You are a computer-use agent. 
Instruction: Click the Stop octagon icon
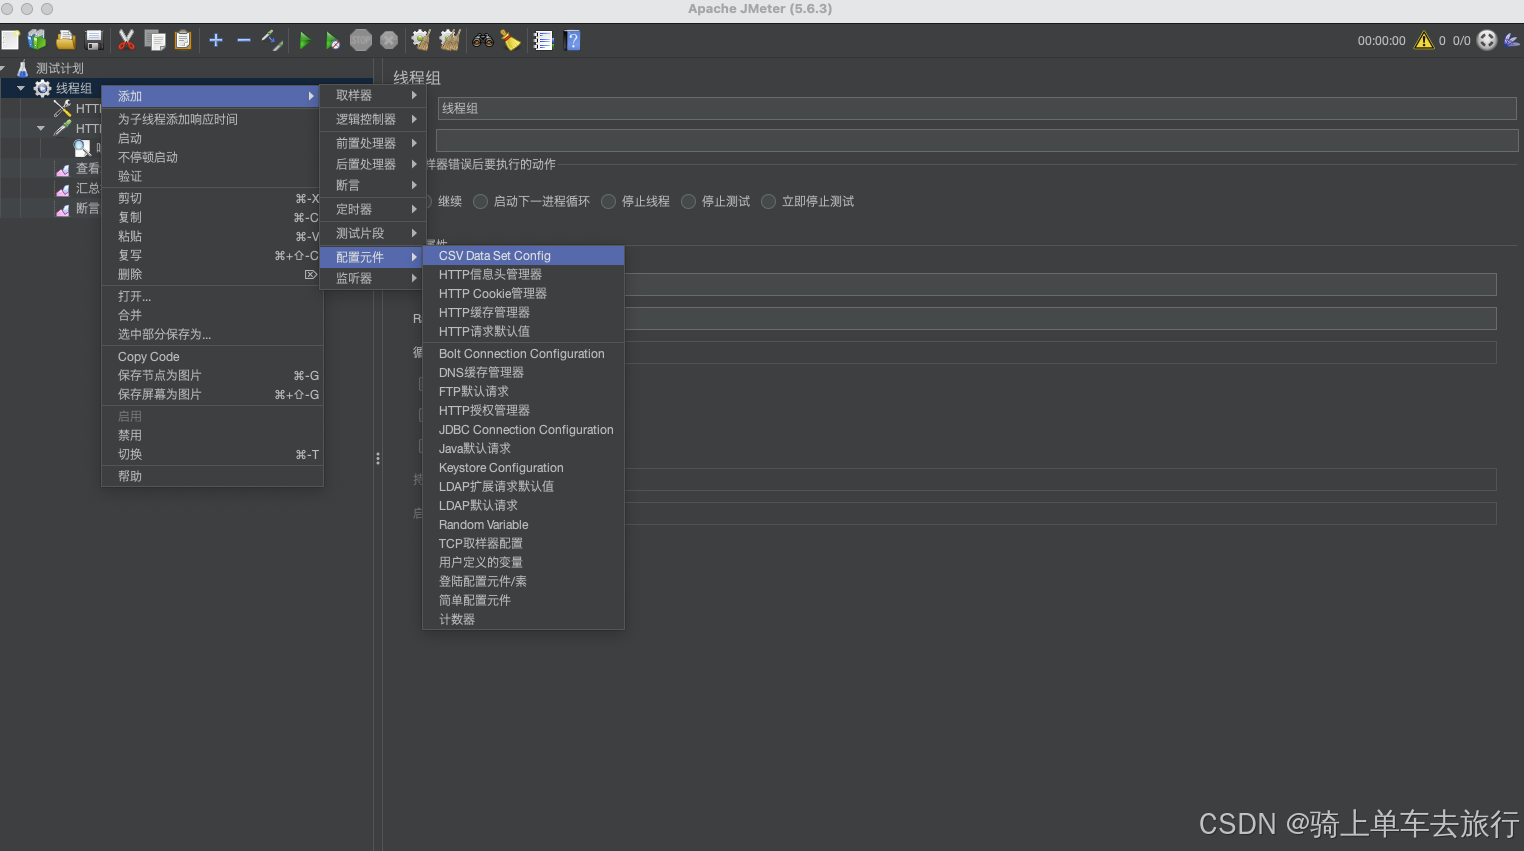pos(361,40)
